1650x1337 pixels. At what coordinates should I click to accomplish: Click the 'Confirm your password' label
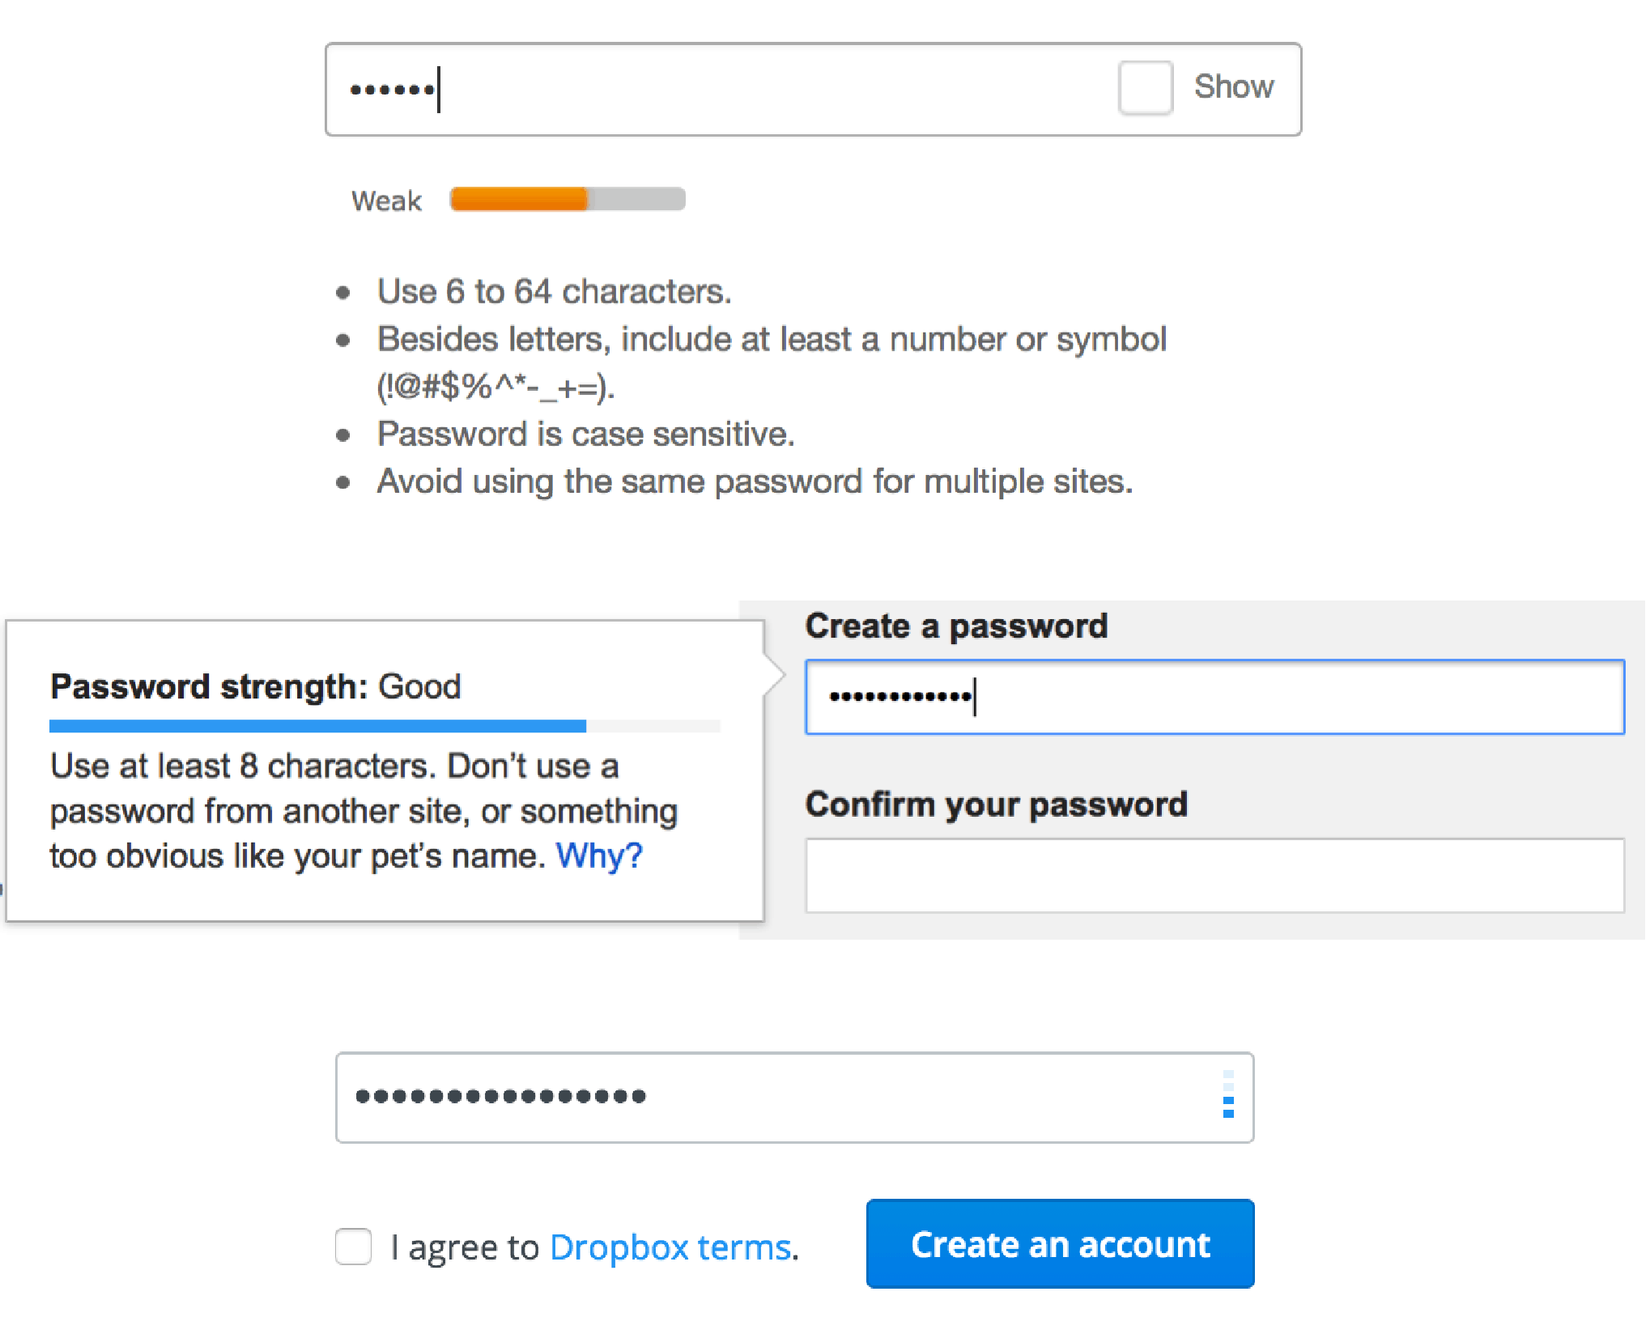[996, 804]
